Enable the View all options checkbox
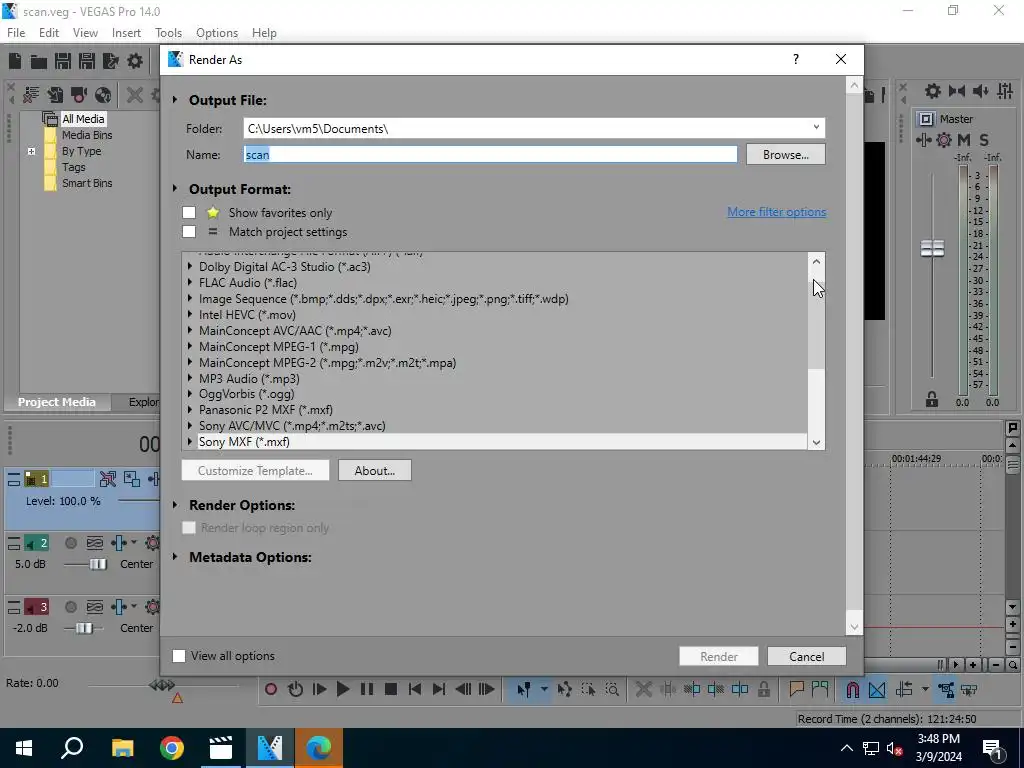Image resolution: width=1024 pixels, height=768 pixels. (179, 656)
